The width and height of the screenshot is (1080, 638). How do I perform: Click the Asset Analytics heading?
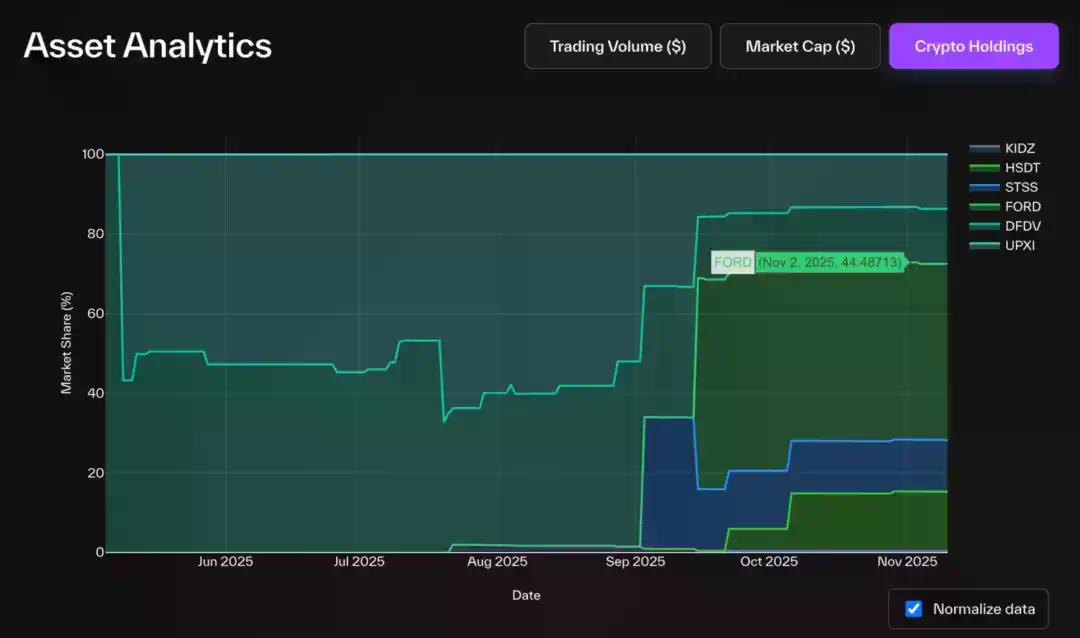pos(148,46)
